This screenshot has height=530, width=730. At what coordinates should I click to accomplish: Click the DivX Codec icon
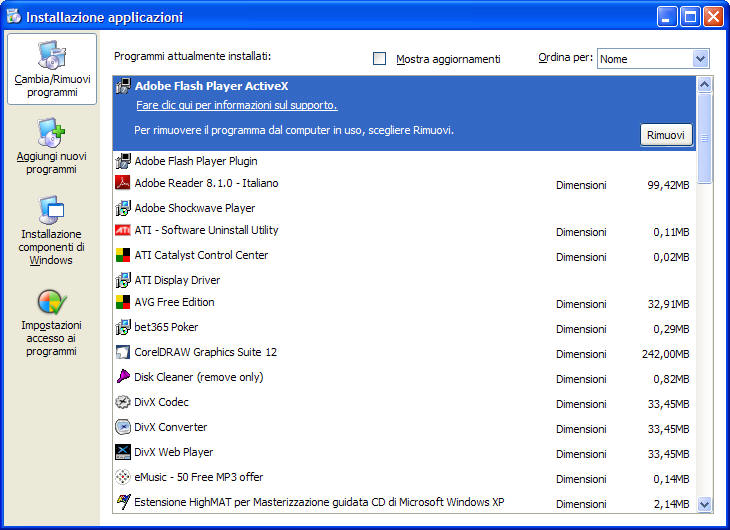123,402
